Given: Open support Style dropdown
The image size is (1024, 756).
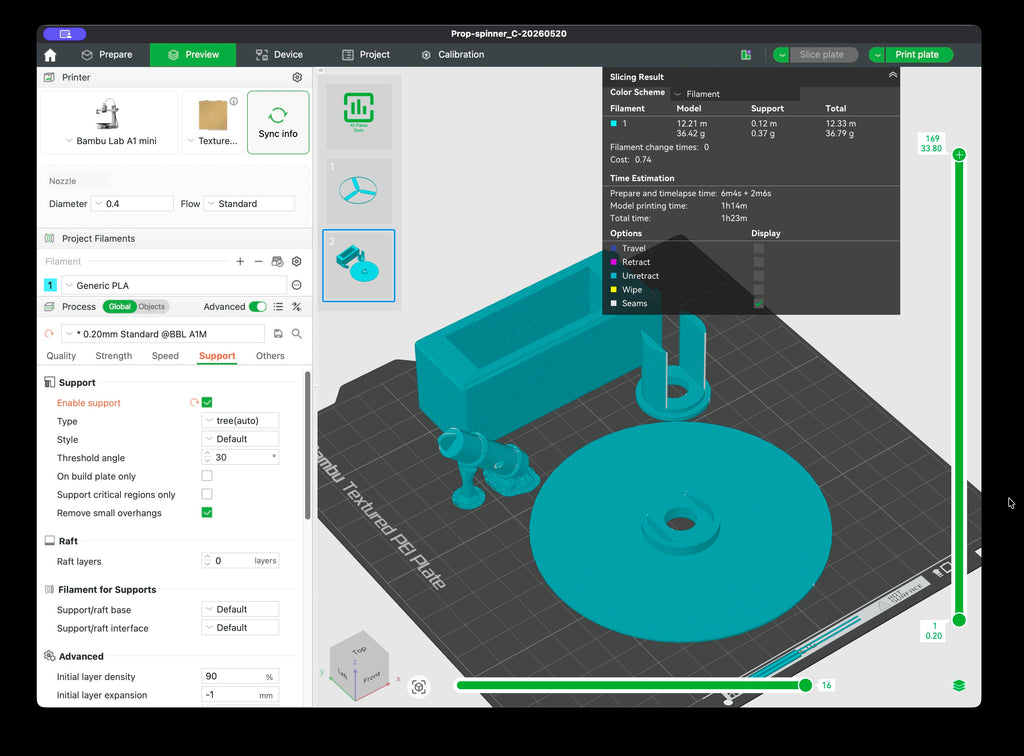Looking at the screenshot, I should pos(240,439).
